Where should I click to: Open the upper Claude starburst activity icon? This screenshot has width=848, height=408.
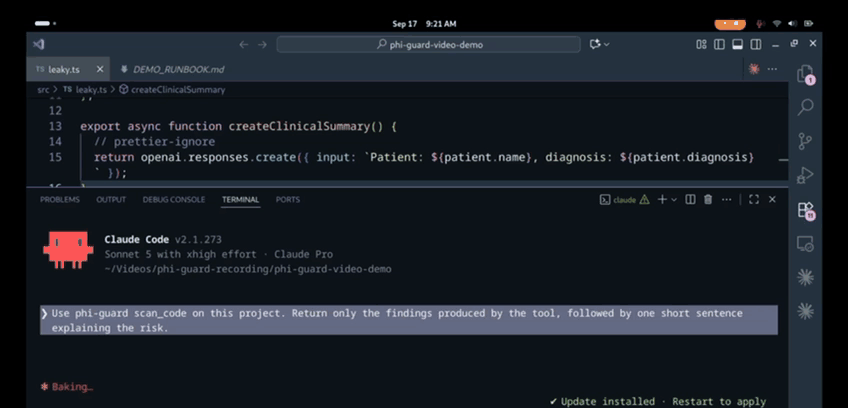pos(805,278)
